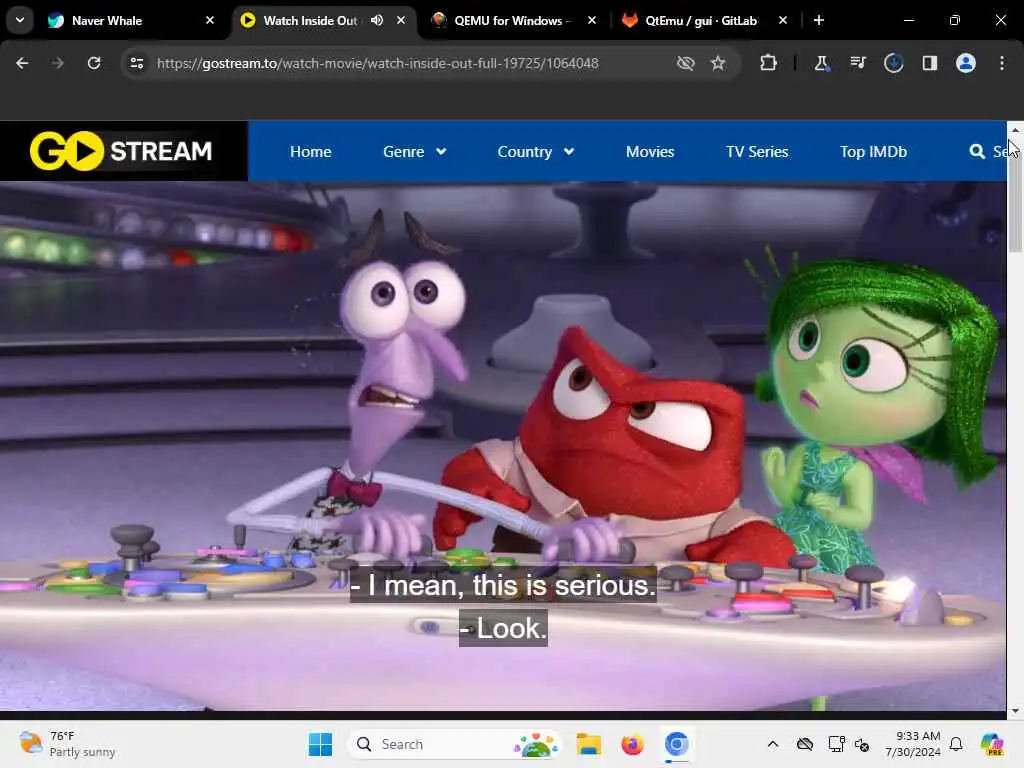Open the Chrome Labs flask icon
Image resolution: width=1024 pixels, height=768 pixels.
pos(821,63)
